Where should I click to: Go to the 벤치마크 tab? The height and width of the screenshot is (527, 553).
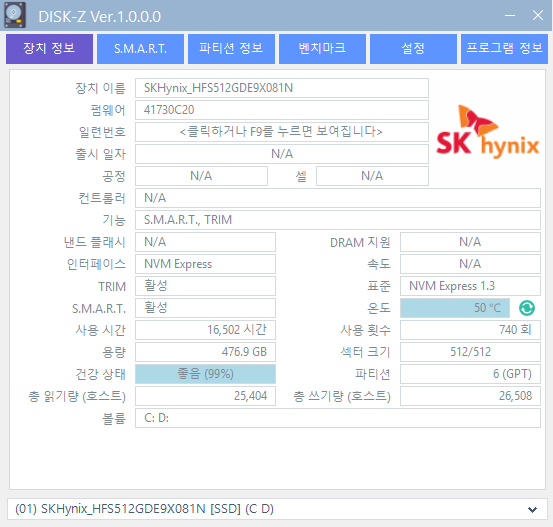[x=322, y=49]
